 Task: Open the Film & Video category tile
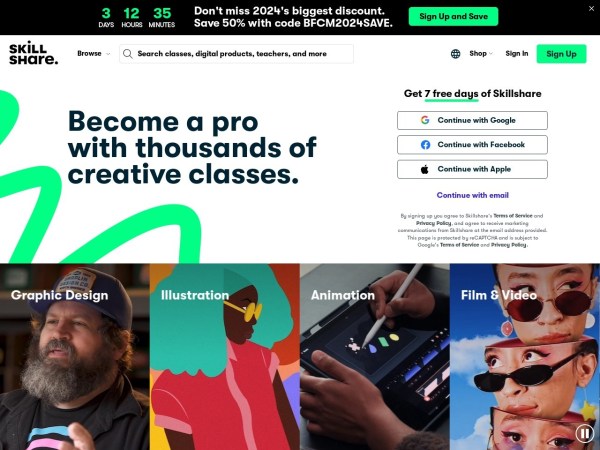click(x=525, y=357)
